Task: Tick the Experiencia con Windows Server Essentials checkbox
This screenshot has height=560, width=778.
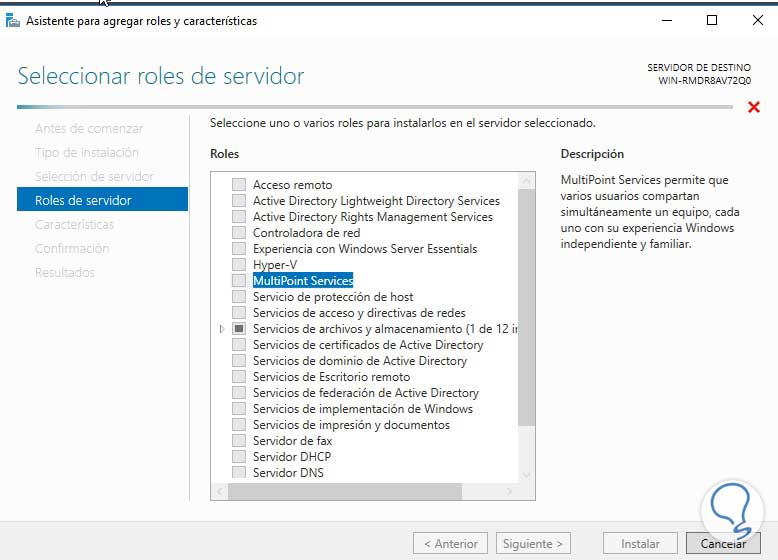Action: tap(239, 249)
